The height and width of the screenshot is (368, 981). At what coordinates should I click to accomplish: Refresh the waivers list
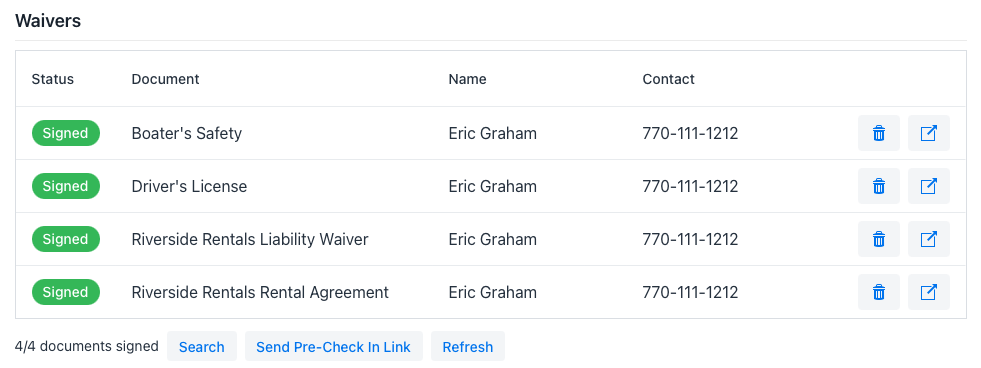pos(467,347)
